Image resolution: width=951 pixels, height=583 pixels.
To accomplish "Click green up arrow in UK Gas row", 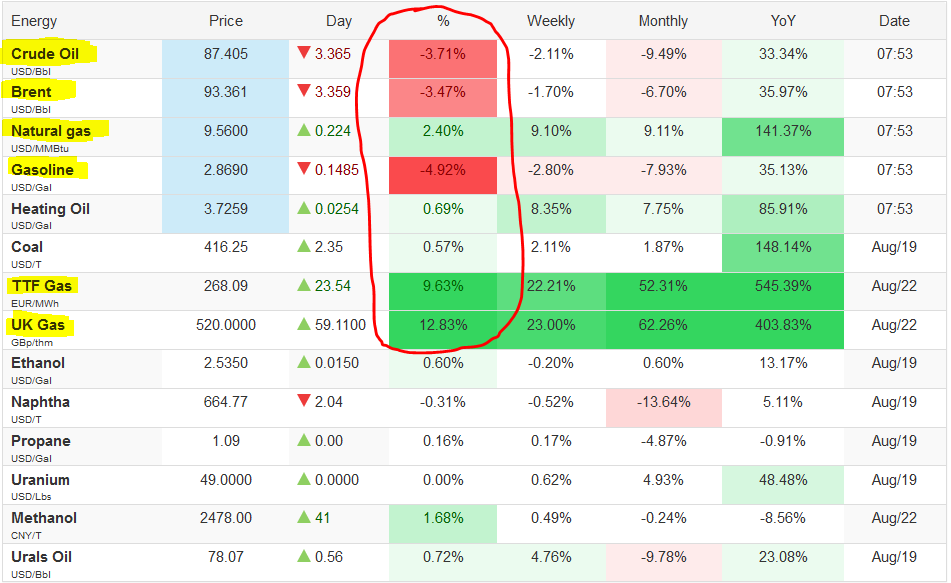I will tap(304, 324).
